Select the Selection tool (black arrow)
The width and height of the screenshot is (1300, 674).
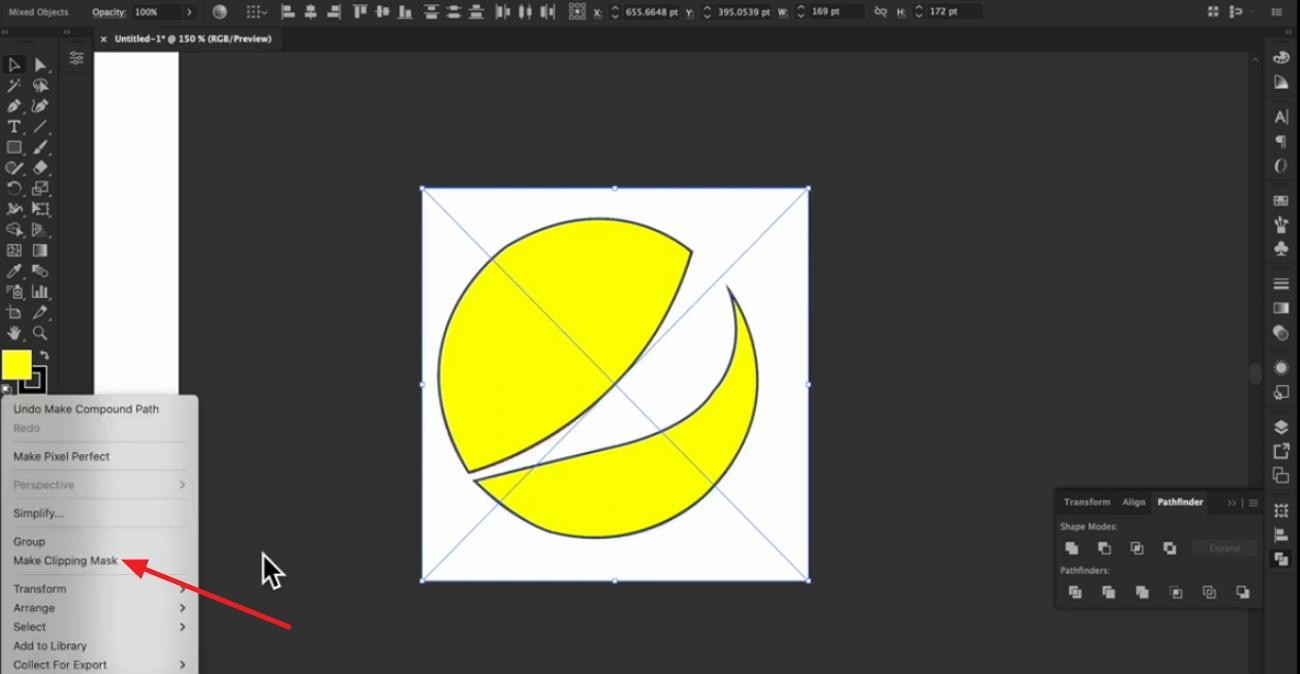(14, 65)
